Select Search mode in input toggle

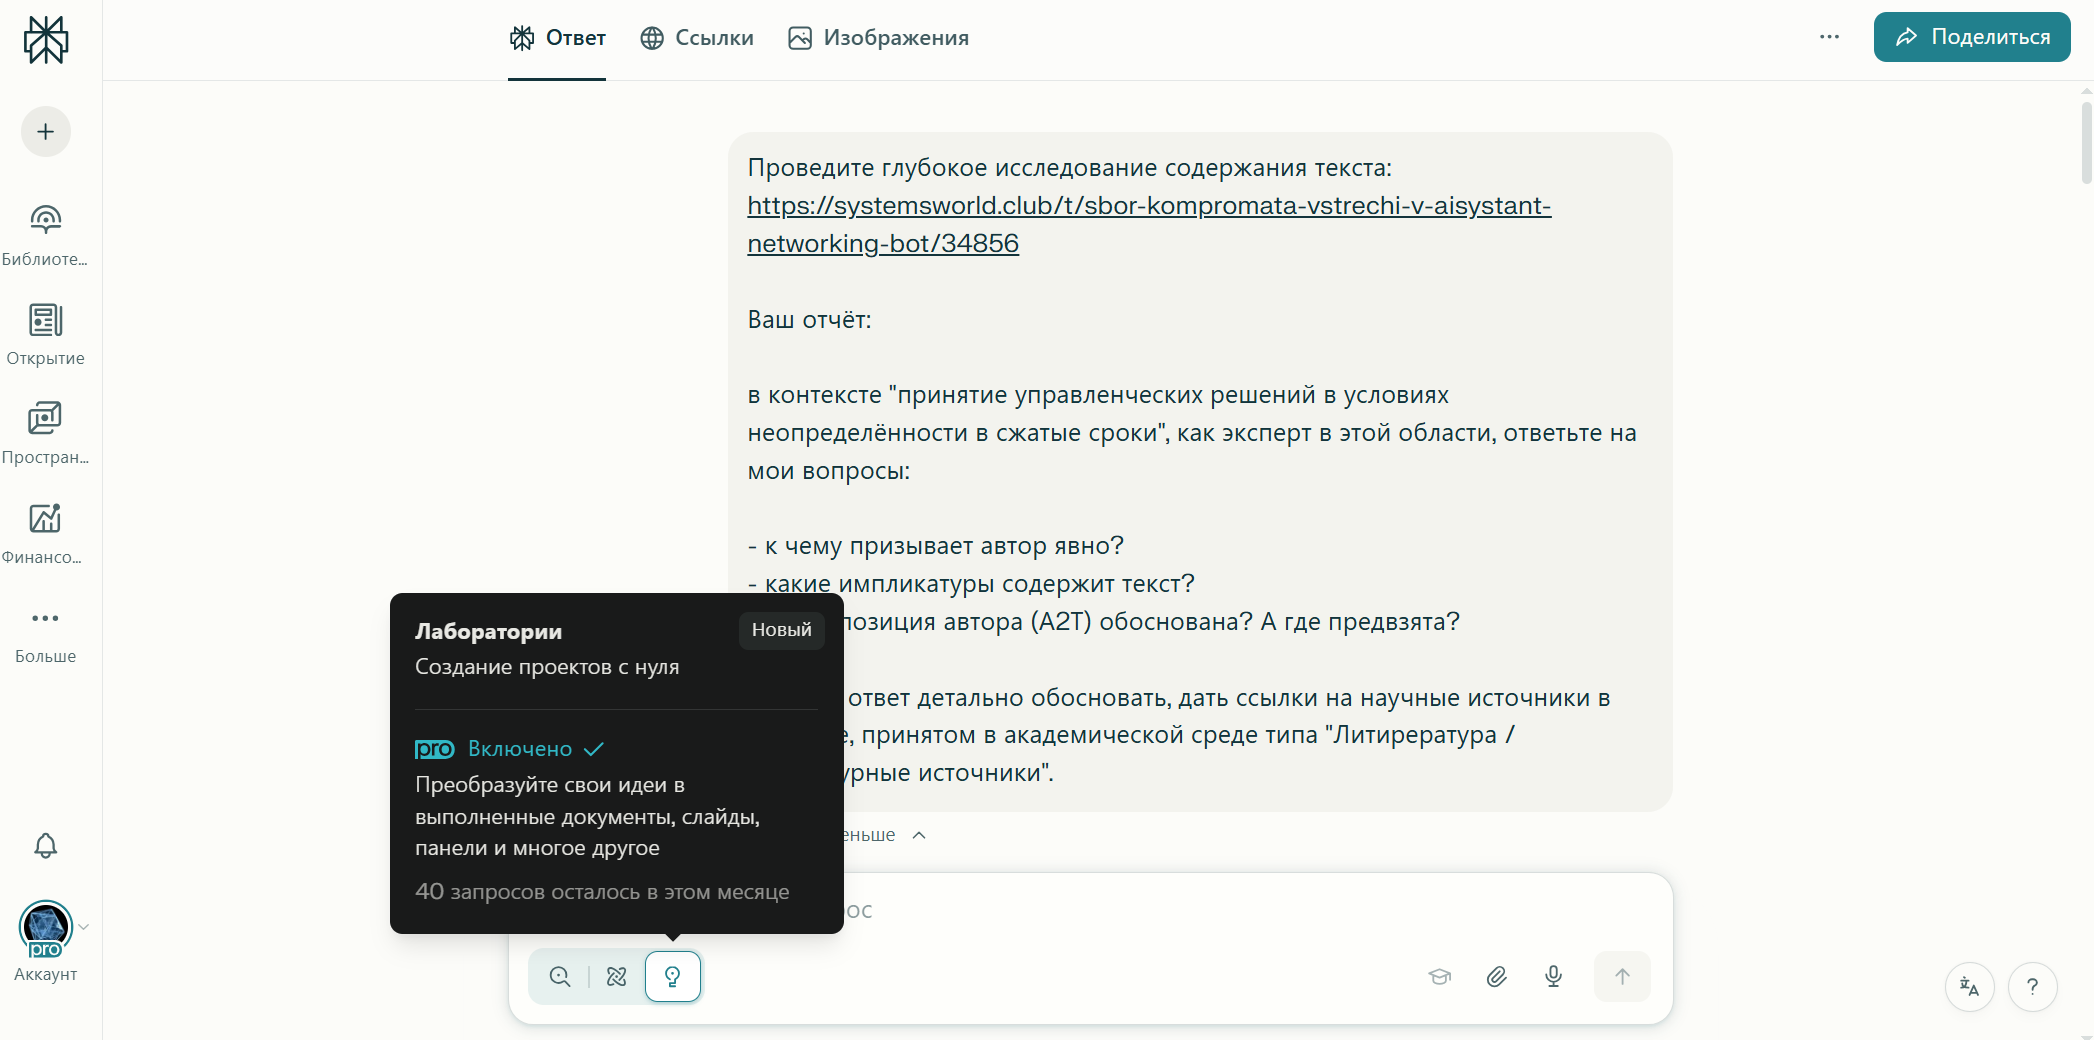pos(560,977)
